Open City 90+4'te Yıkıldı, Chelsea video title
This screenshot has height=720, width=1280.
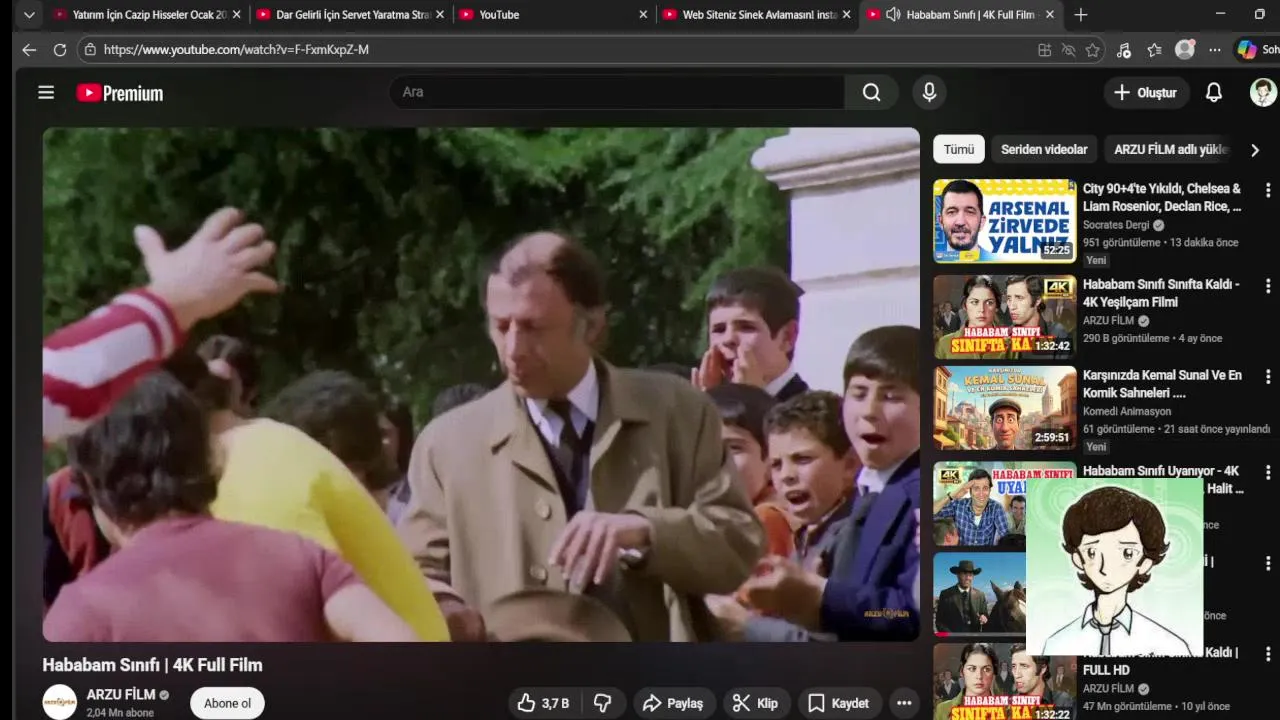(x=1162, y=197)
